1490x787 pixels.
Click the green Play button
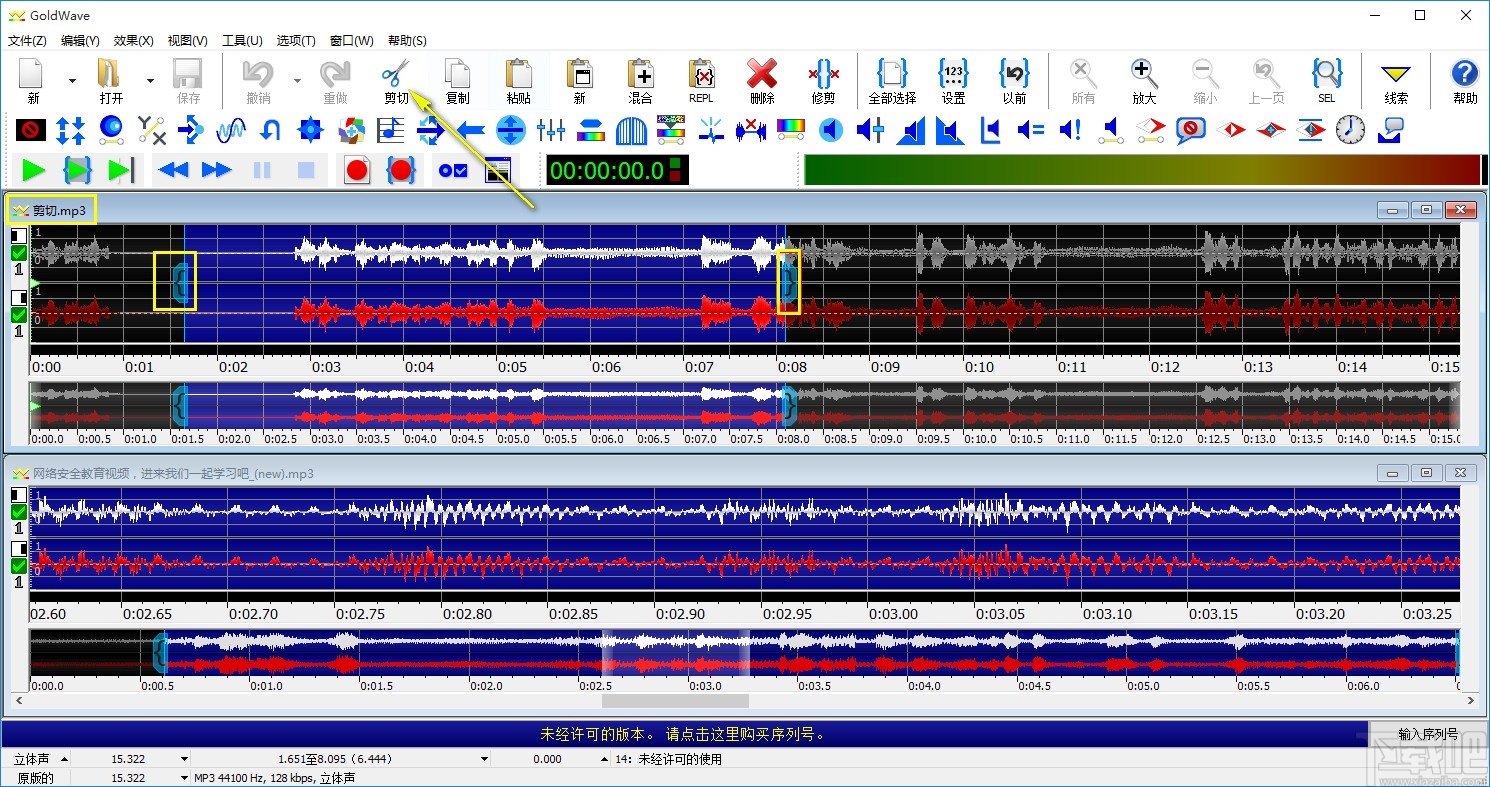[34, 170]
